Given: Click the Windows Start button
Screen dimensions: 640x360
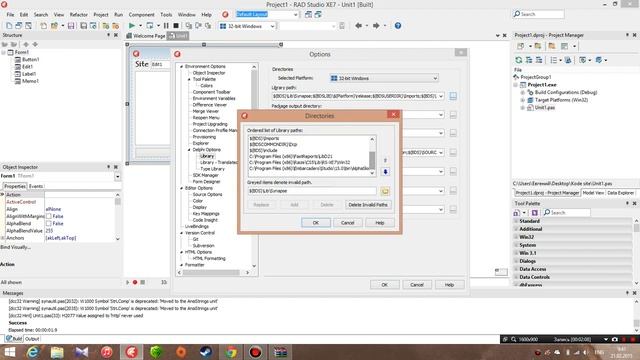Looking at the screenshot, I should 9,352.
